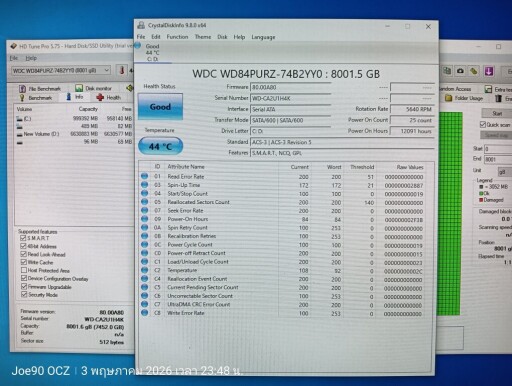This screenshot has width=512, height=386.
Task: Click the thermometer icon in HD Tune toolbar
Action: click(122, 70)
